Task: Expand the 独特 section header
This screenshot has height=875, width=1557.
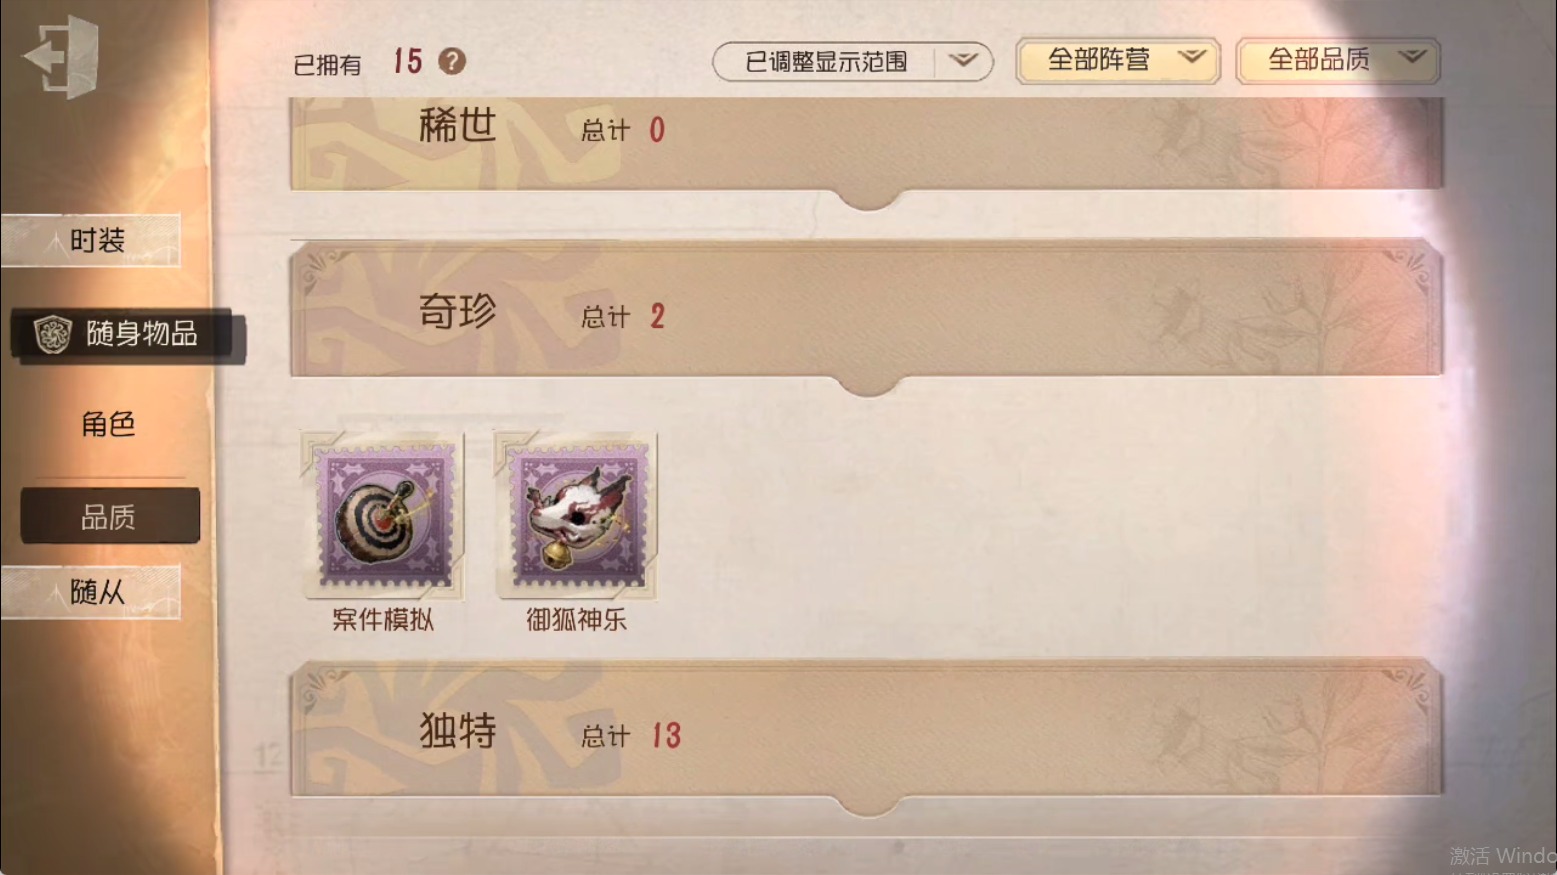Action: point(866,730)
